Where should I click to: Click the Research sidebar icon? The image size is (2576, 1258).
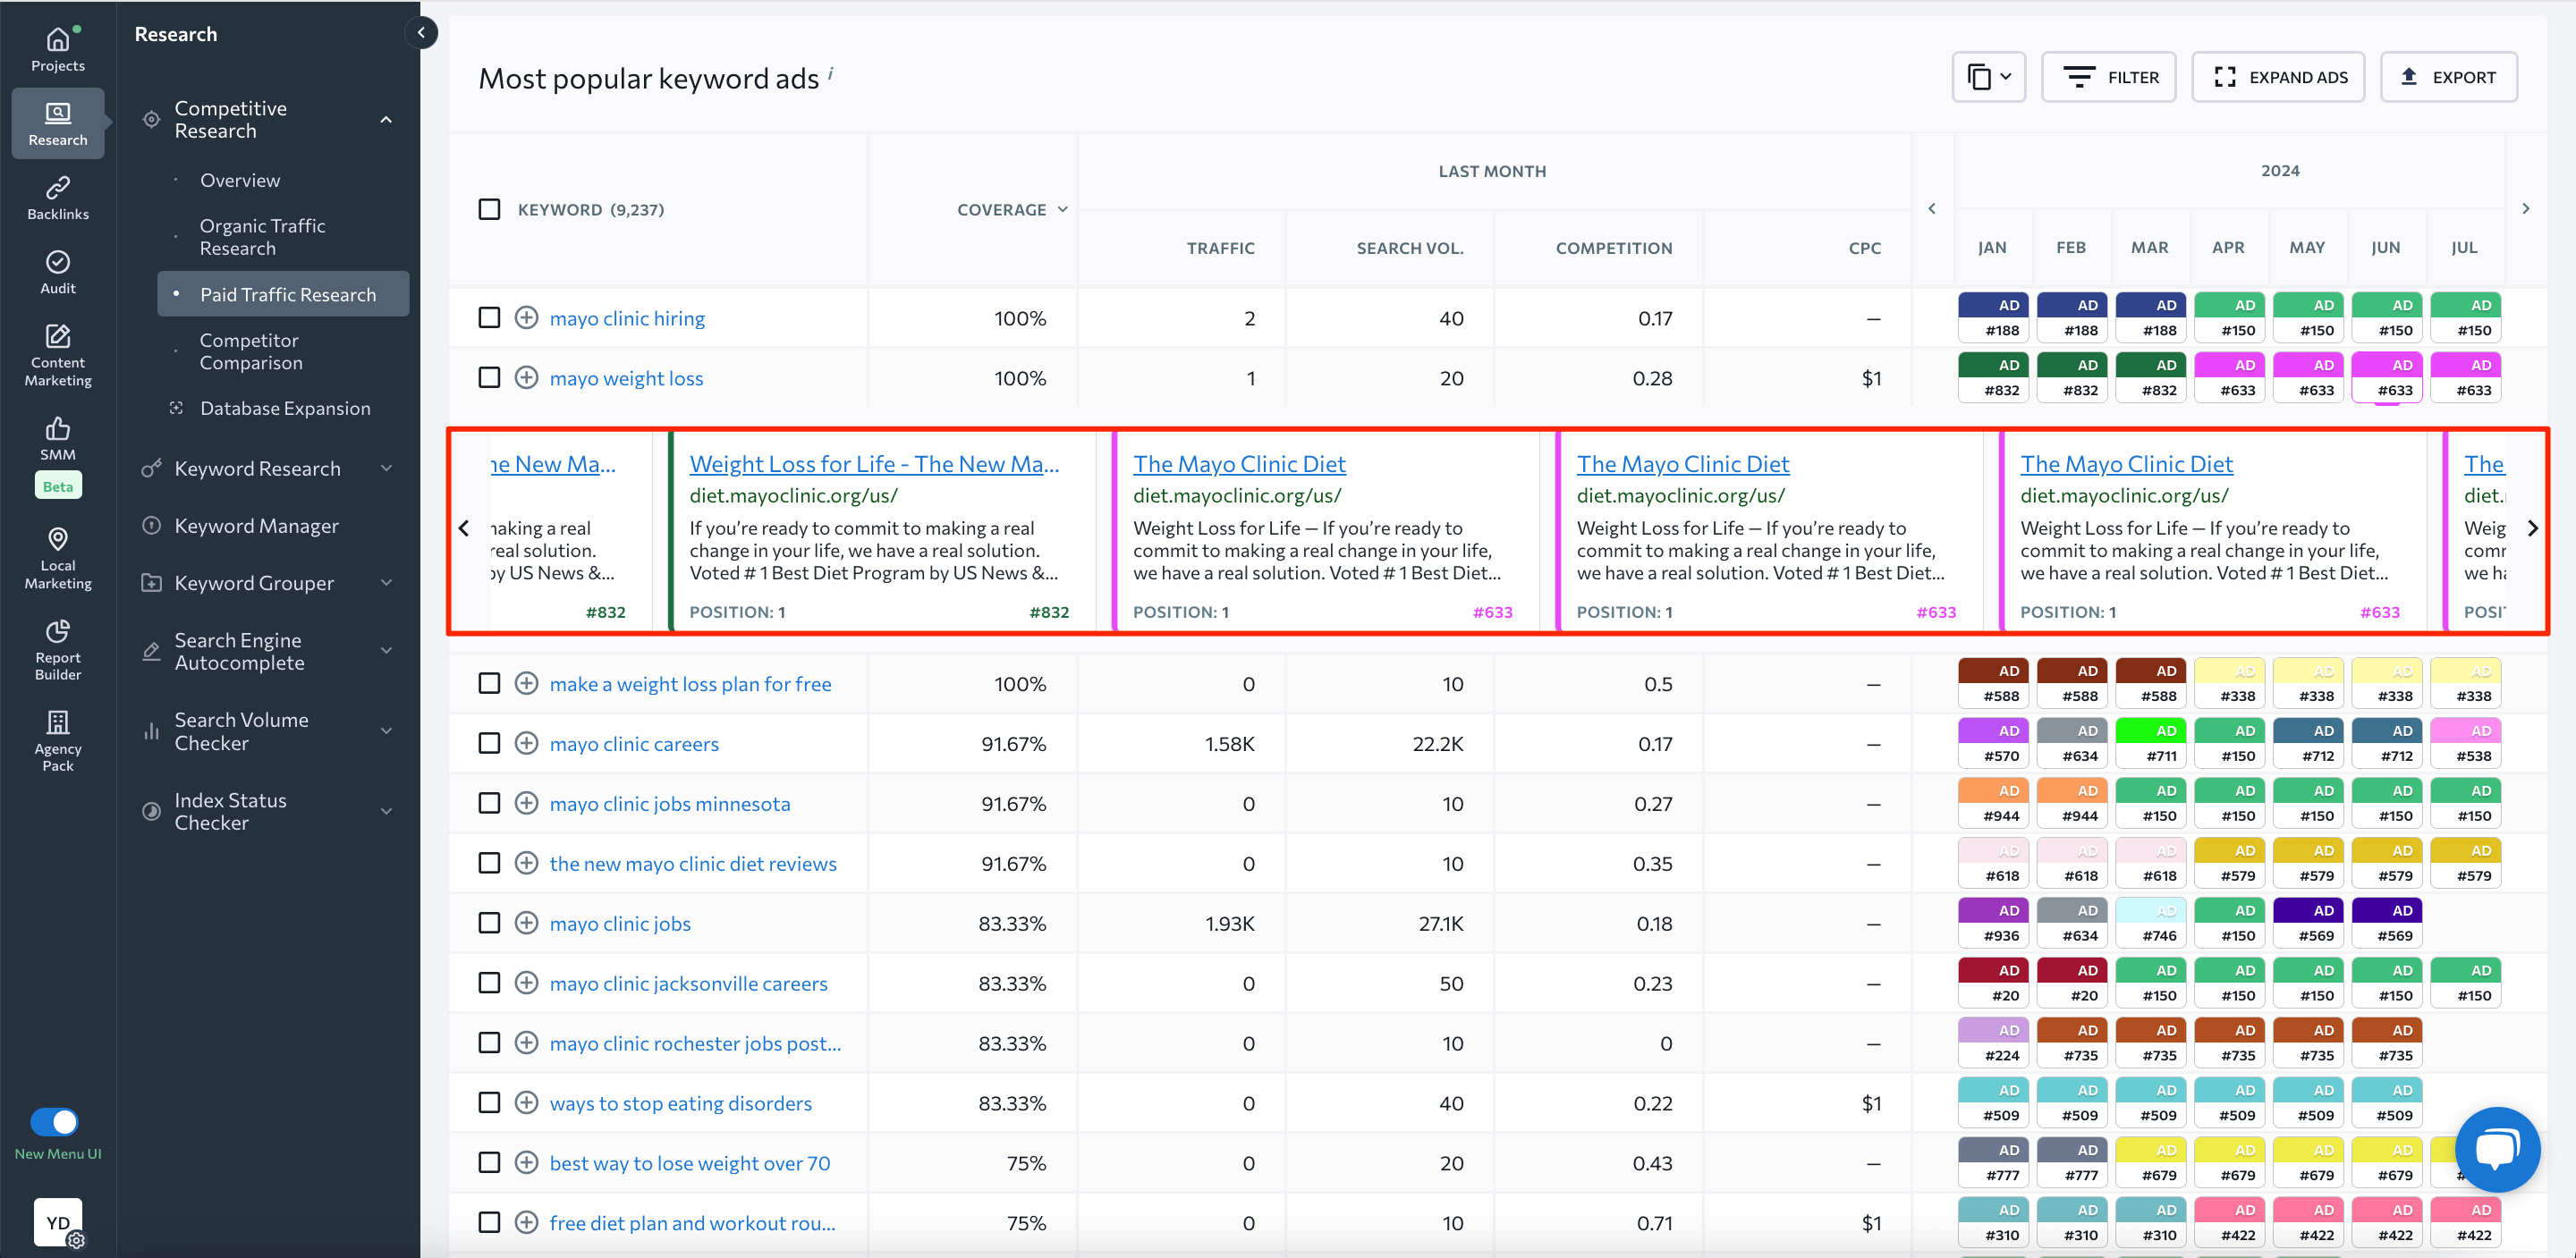pyautogui.click(x=58, y=123)
